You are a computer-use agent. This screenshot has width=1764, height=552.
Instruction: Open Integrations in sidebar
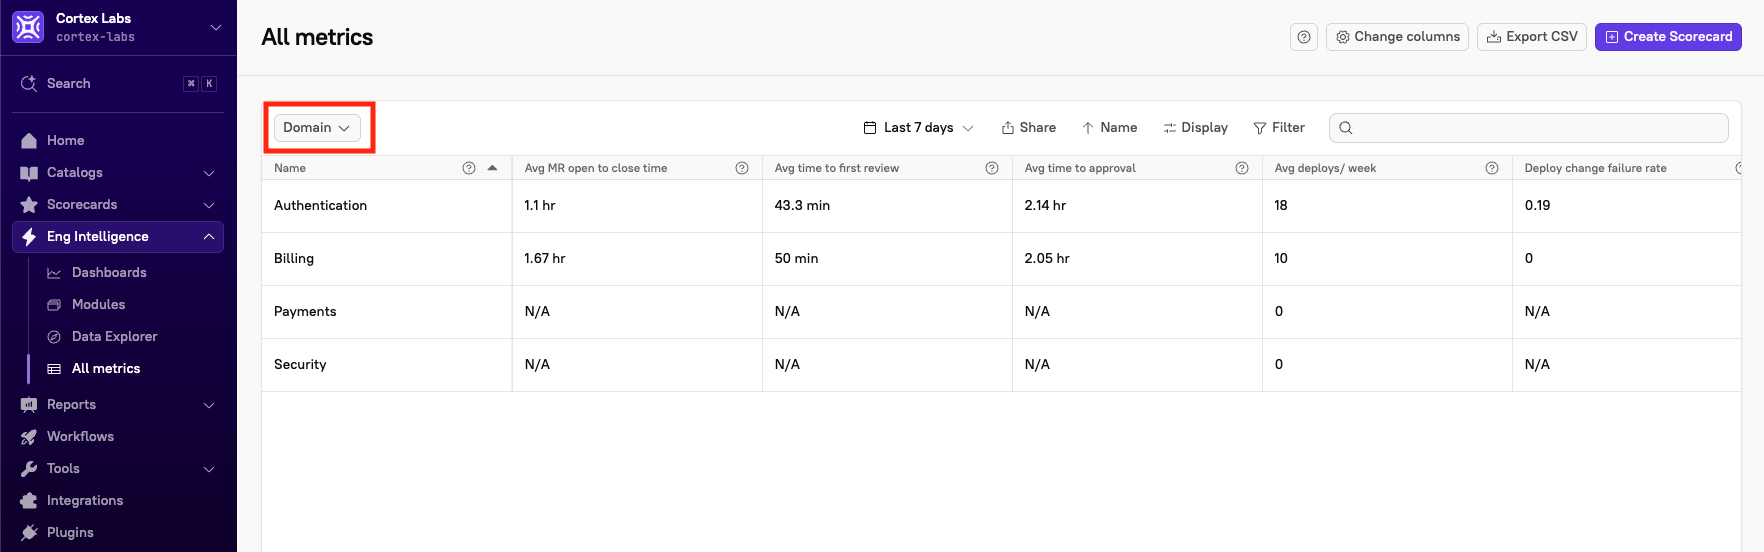85,501
